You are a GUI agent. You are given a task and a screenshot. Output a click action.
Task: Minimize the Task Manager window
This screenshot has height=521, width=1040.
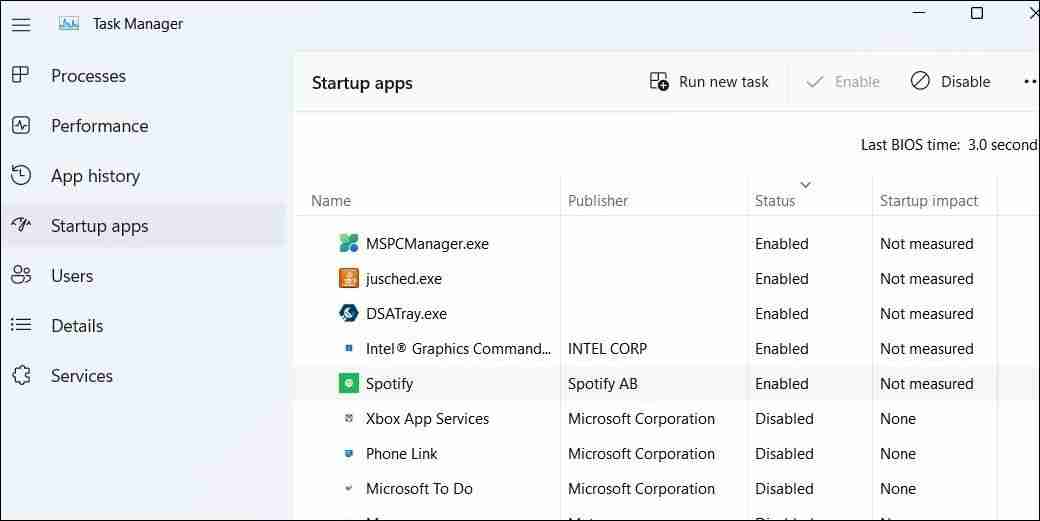[919, 13]
